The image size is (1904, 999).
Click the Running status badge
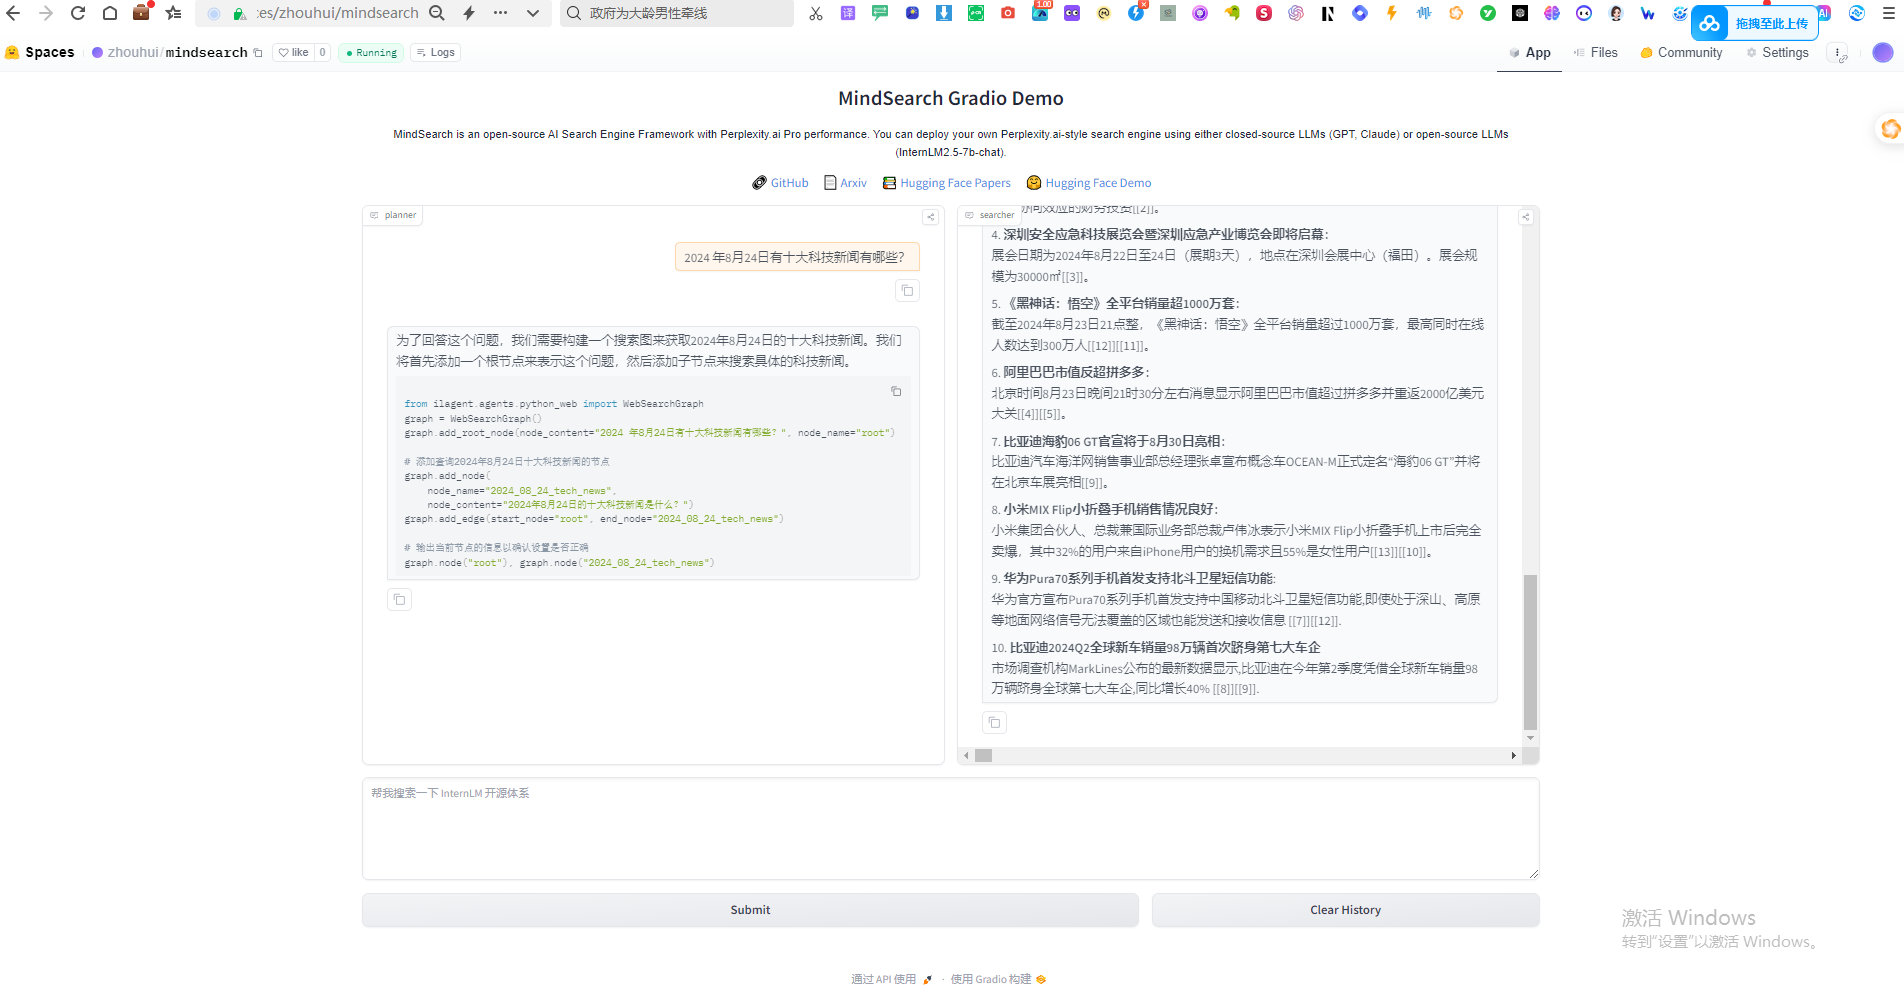coord(371,52)
